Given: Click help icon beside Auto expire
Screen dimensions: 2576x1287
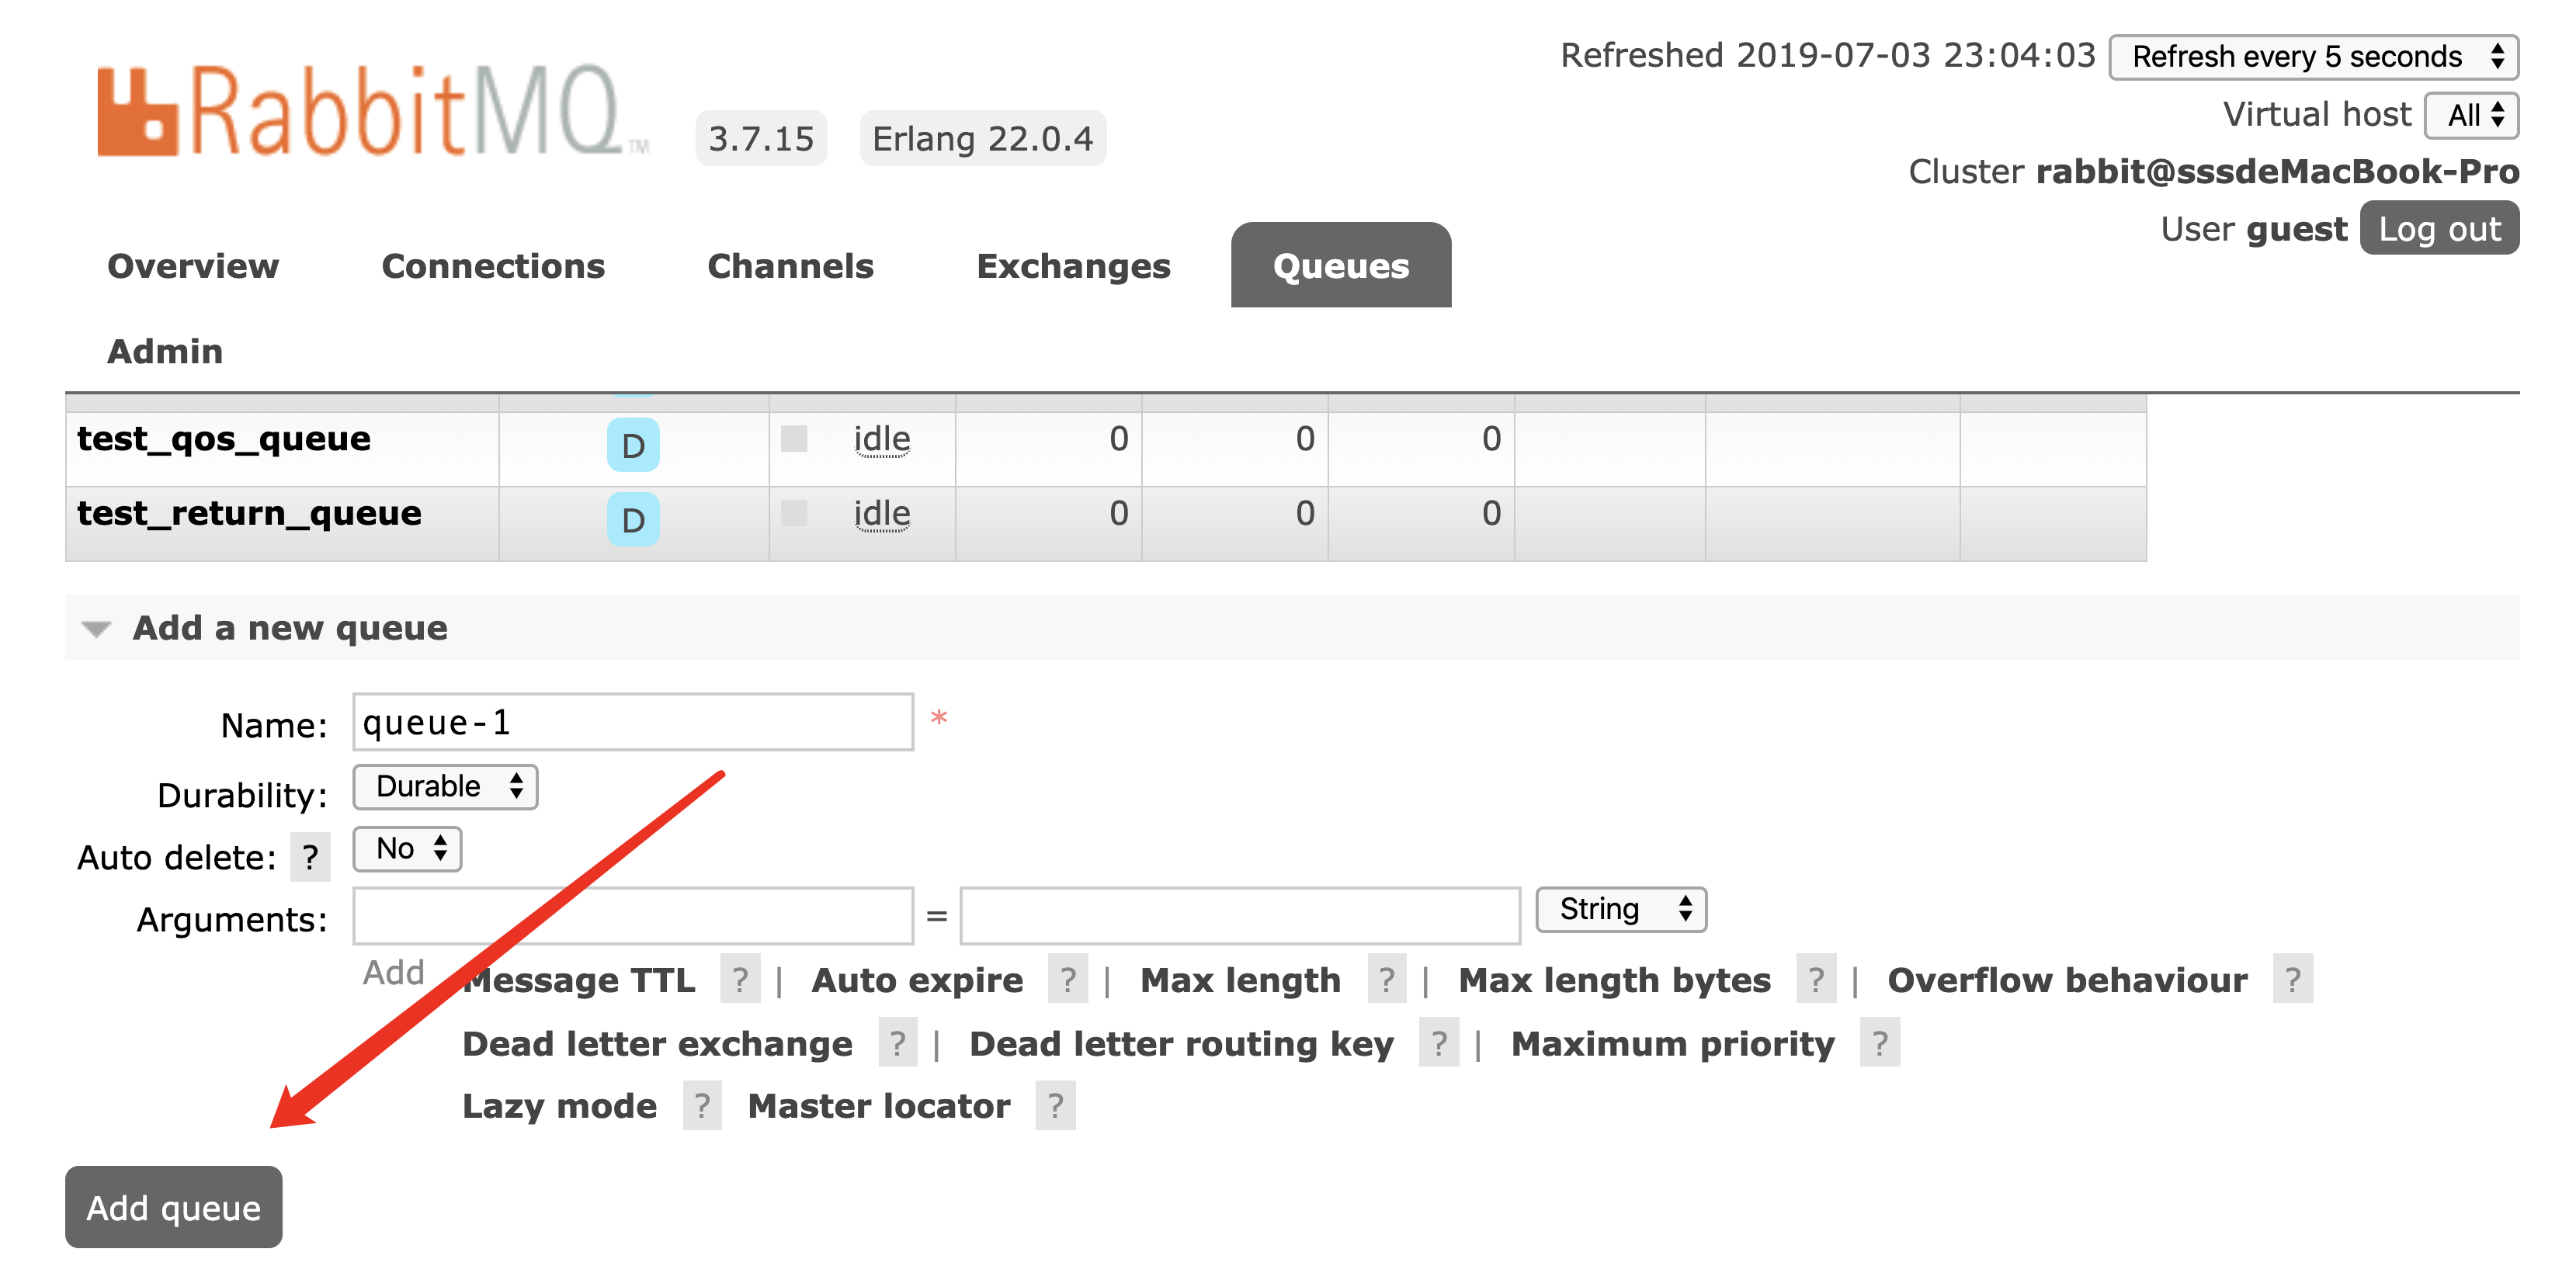Looking at the screenshot, I should point(1068,980).
